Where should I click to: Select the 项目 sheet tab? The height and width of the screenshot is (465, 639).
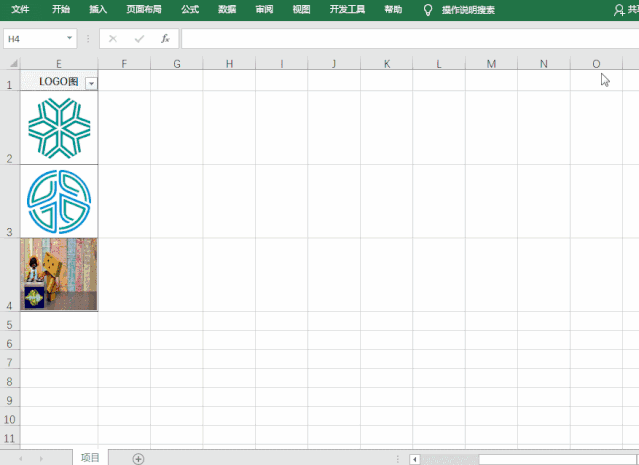[90, 457]
